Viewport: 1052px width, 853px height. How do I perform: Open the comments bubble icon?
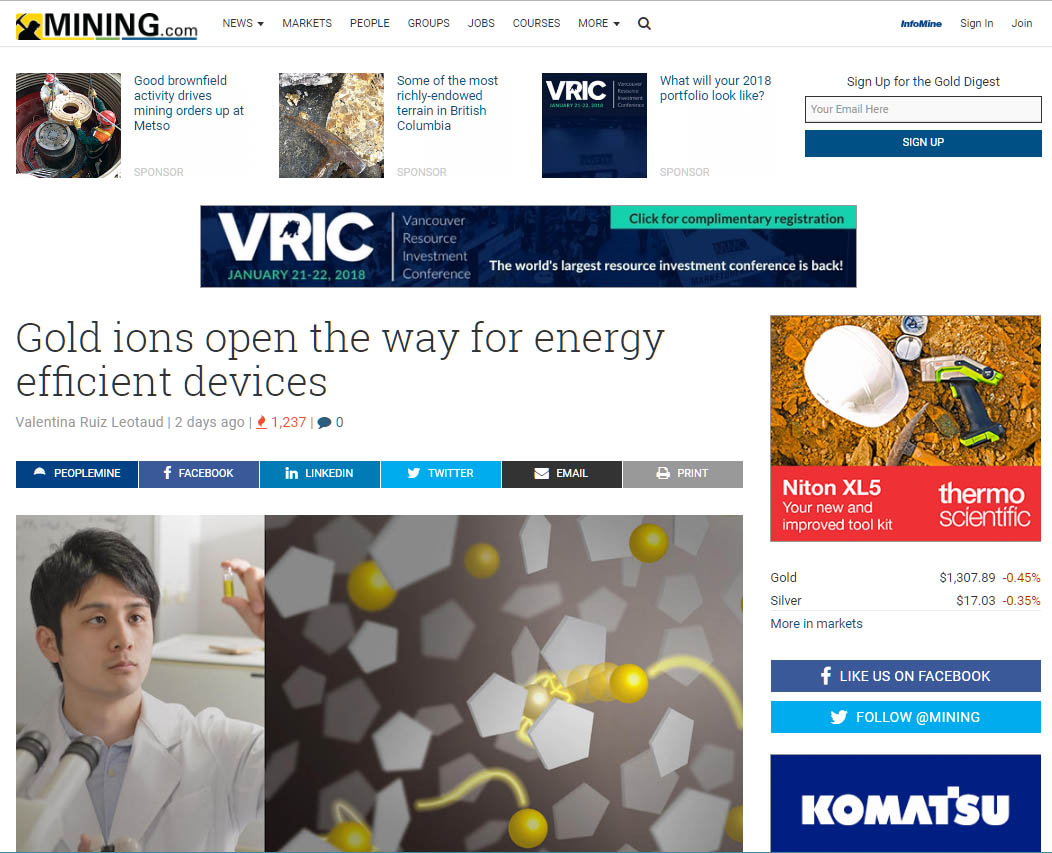tap(324, 422)
